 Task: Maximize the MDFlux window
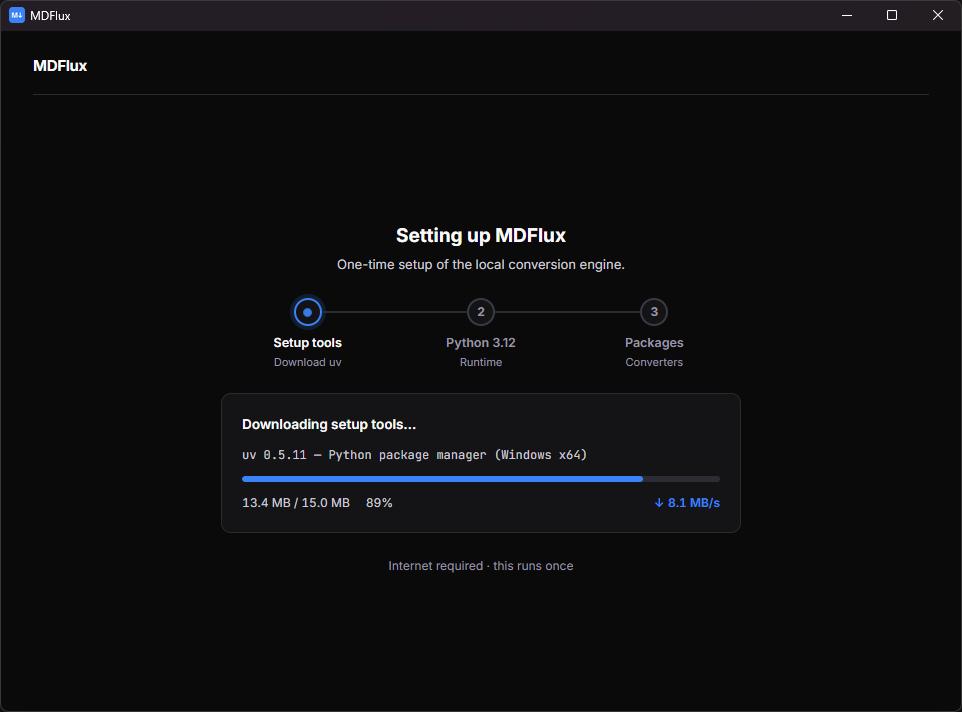tap(892, 15)
